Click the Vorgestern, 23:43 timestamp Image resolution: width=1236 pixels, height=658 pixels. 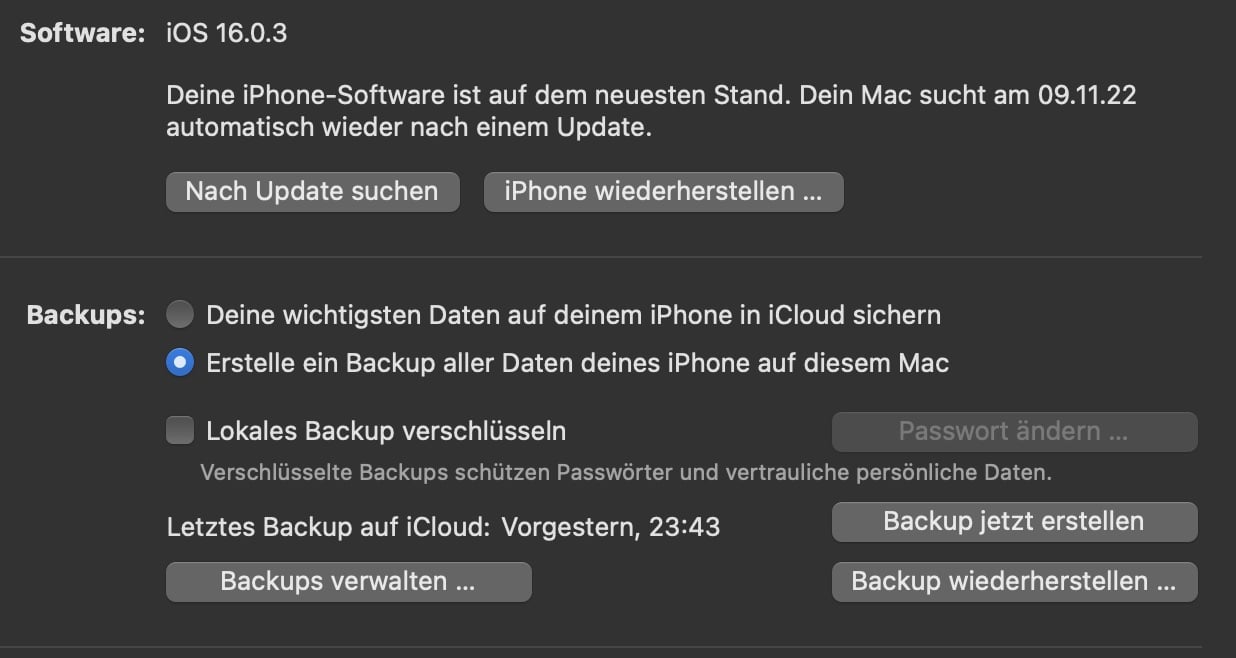click(610, 526)
